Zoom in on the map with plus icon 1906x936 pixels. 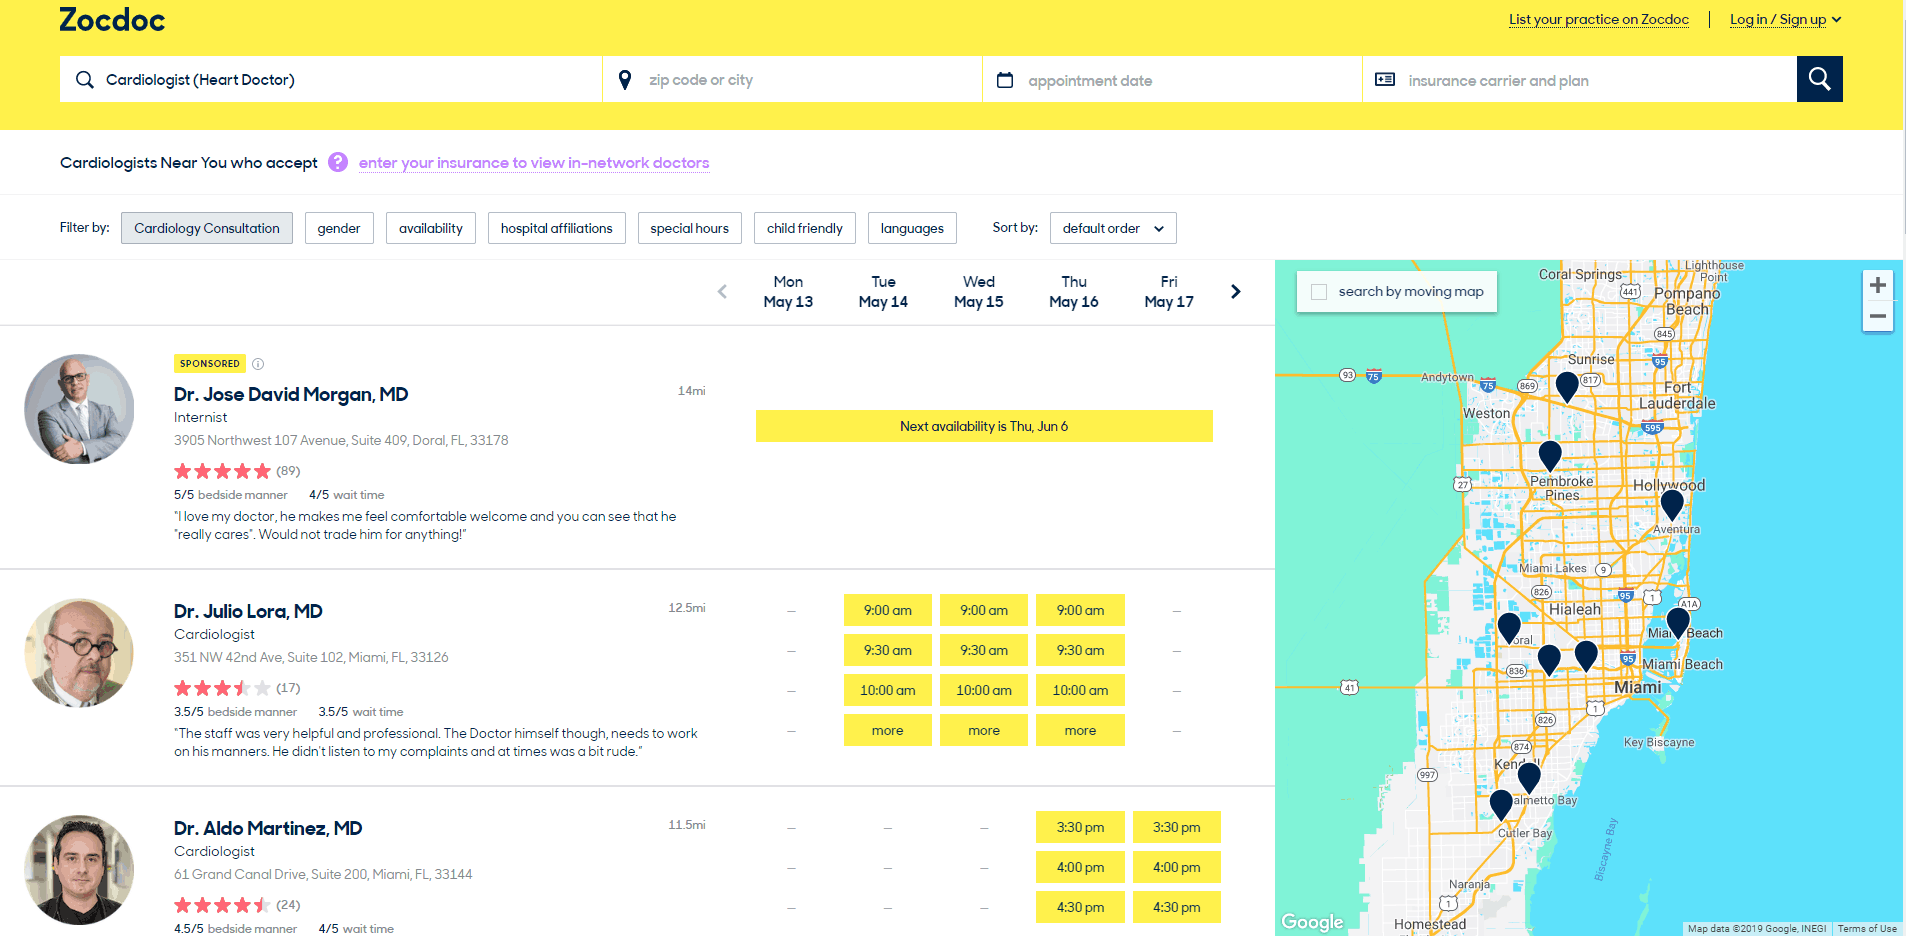pyautogui.click(x=1877, y=284)
